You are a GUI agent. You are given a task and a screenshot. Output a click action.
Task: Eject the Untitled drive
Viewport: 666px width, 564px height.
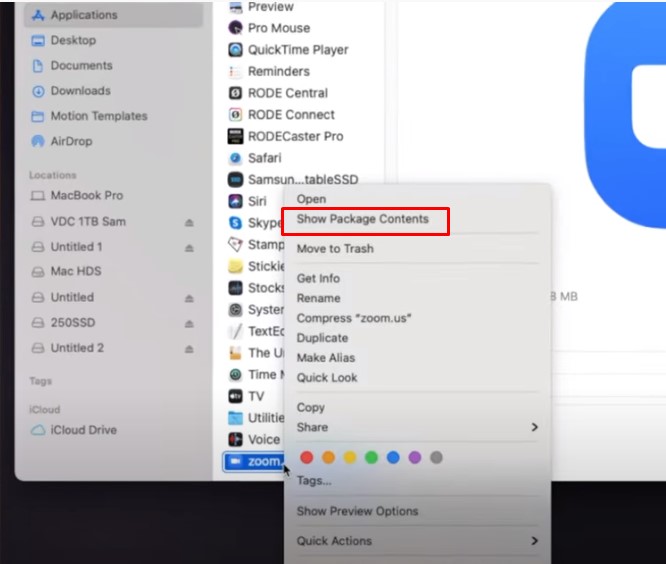[x=189, y=299]
